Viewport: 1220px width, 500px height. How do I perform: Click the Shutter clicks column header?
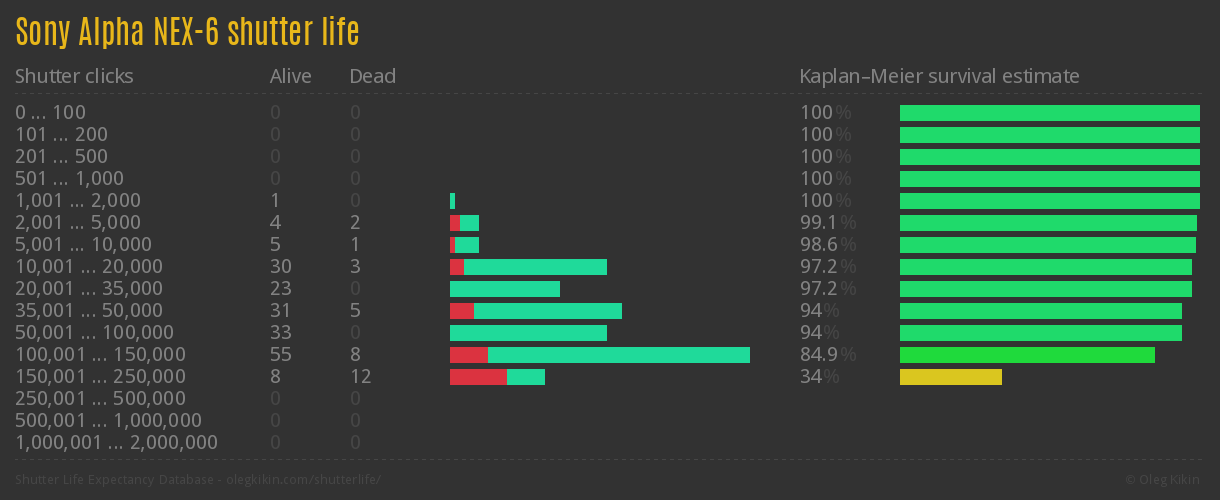(x=74, y=76)
